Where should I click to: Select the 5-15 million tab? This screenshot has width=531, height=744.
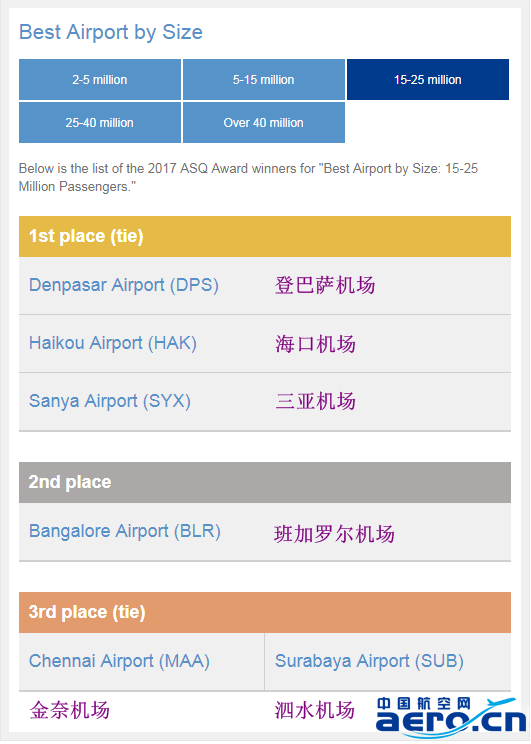(x=264, y=80)
